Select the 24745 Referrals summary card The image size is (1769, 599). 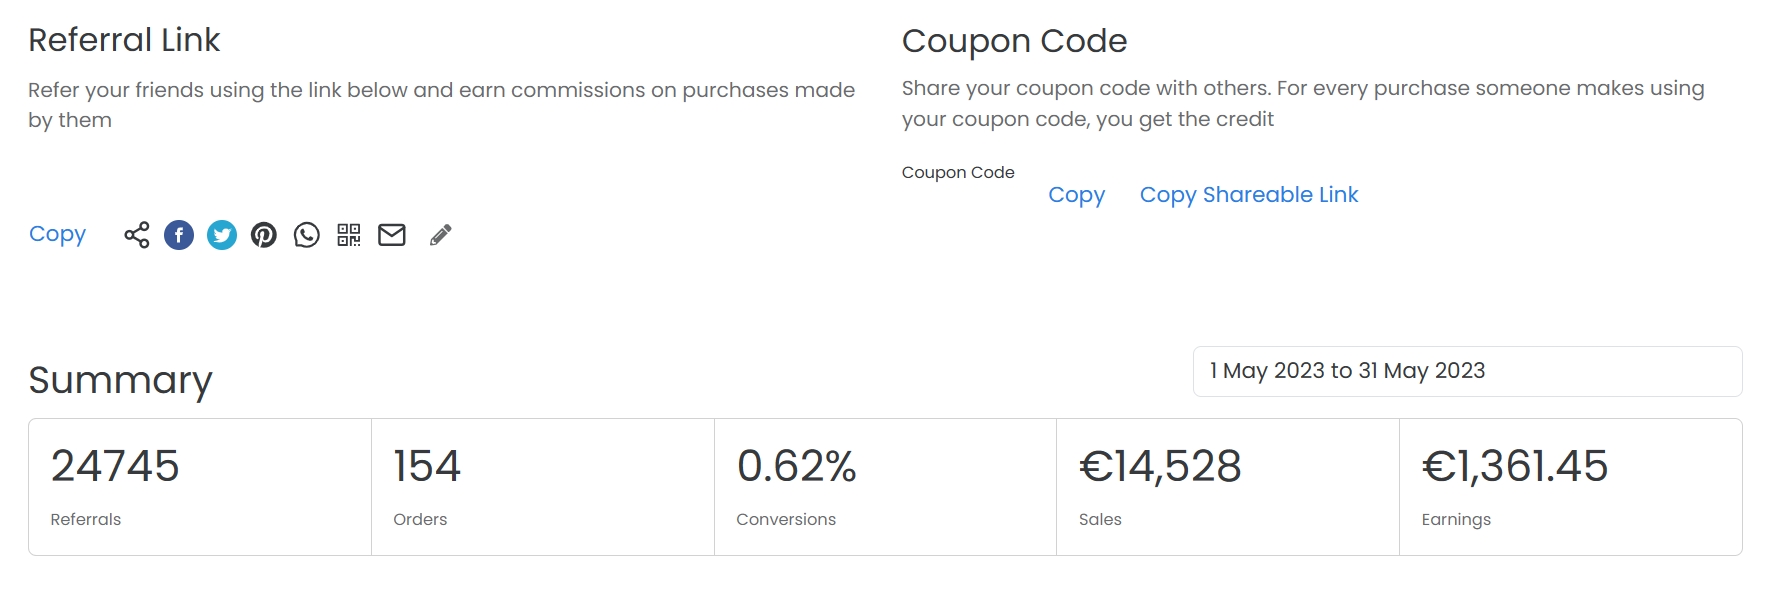(200, 487)
